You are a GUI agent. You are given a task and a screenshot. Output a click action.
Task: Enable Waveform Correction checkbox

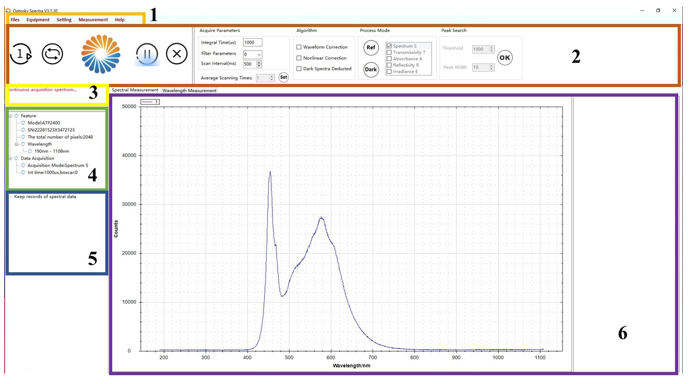[299, 47]
